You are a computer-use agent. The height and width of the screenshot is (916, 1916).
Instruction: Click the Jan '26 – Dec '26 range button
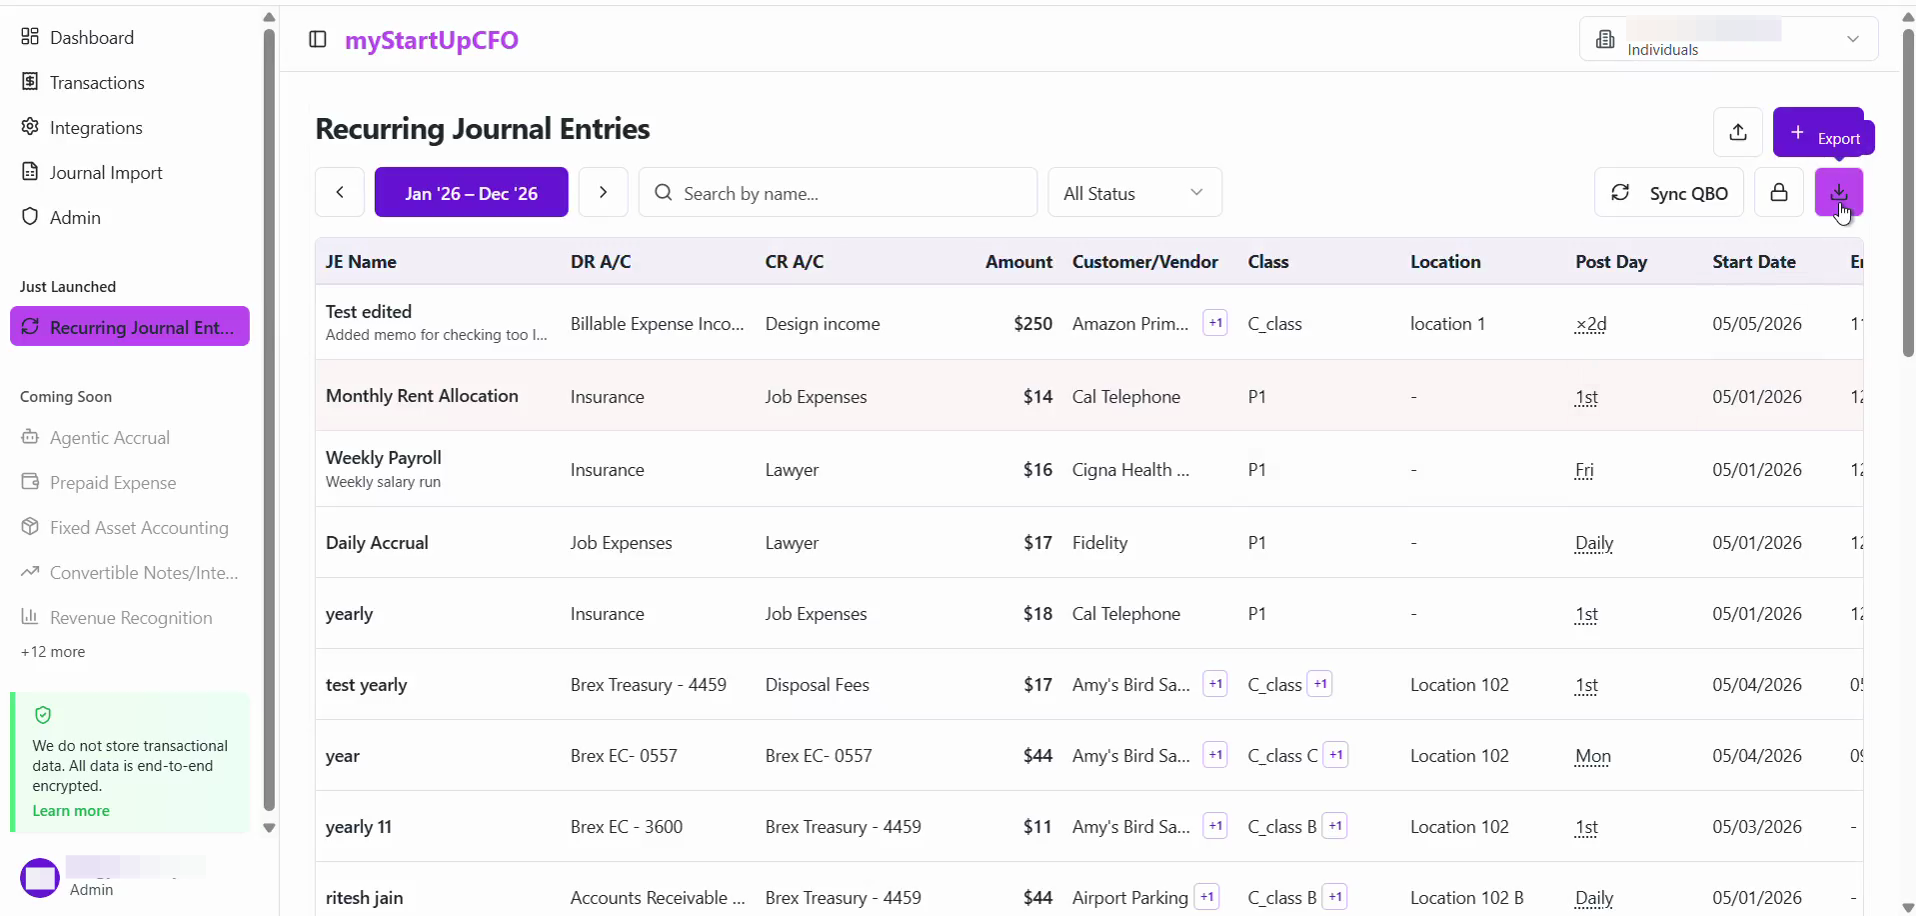(471, 192)
